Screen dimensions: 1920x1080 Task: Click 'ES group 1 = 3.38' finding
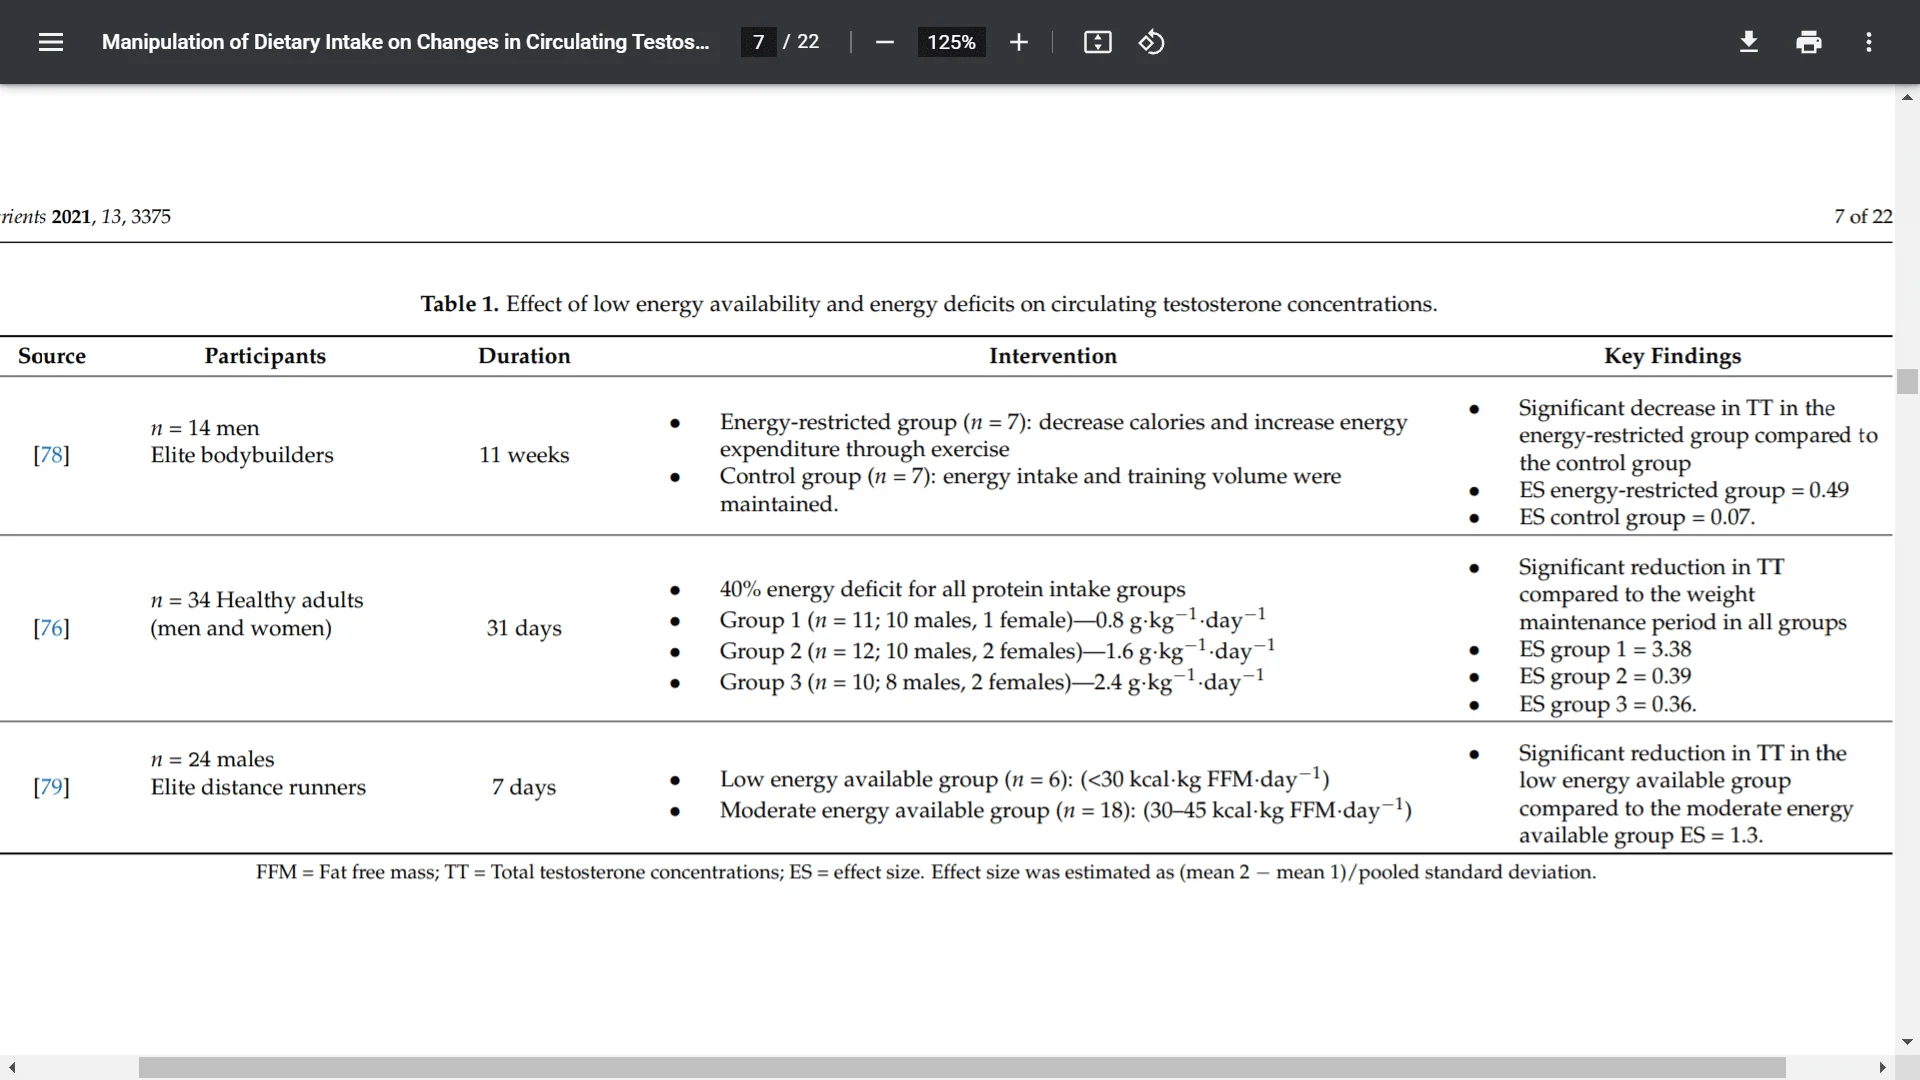[x=1605, y=649]
